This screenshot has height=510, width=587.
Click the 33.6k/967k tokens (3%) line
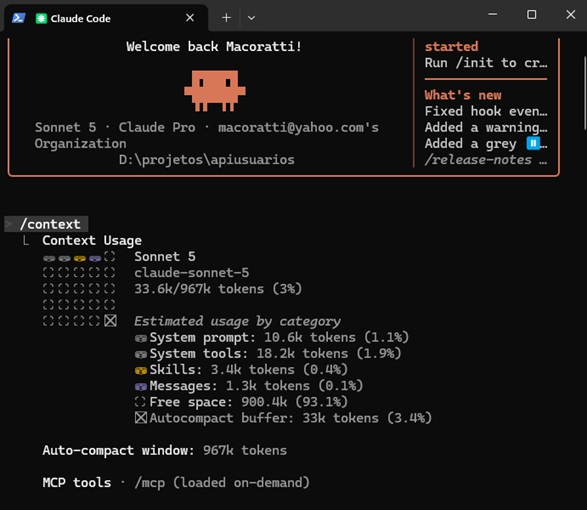tap(218, 289)
